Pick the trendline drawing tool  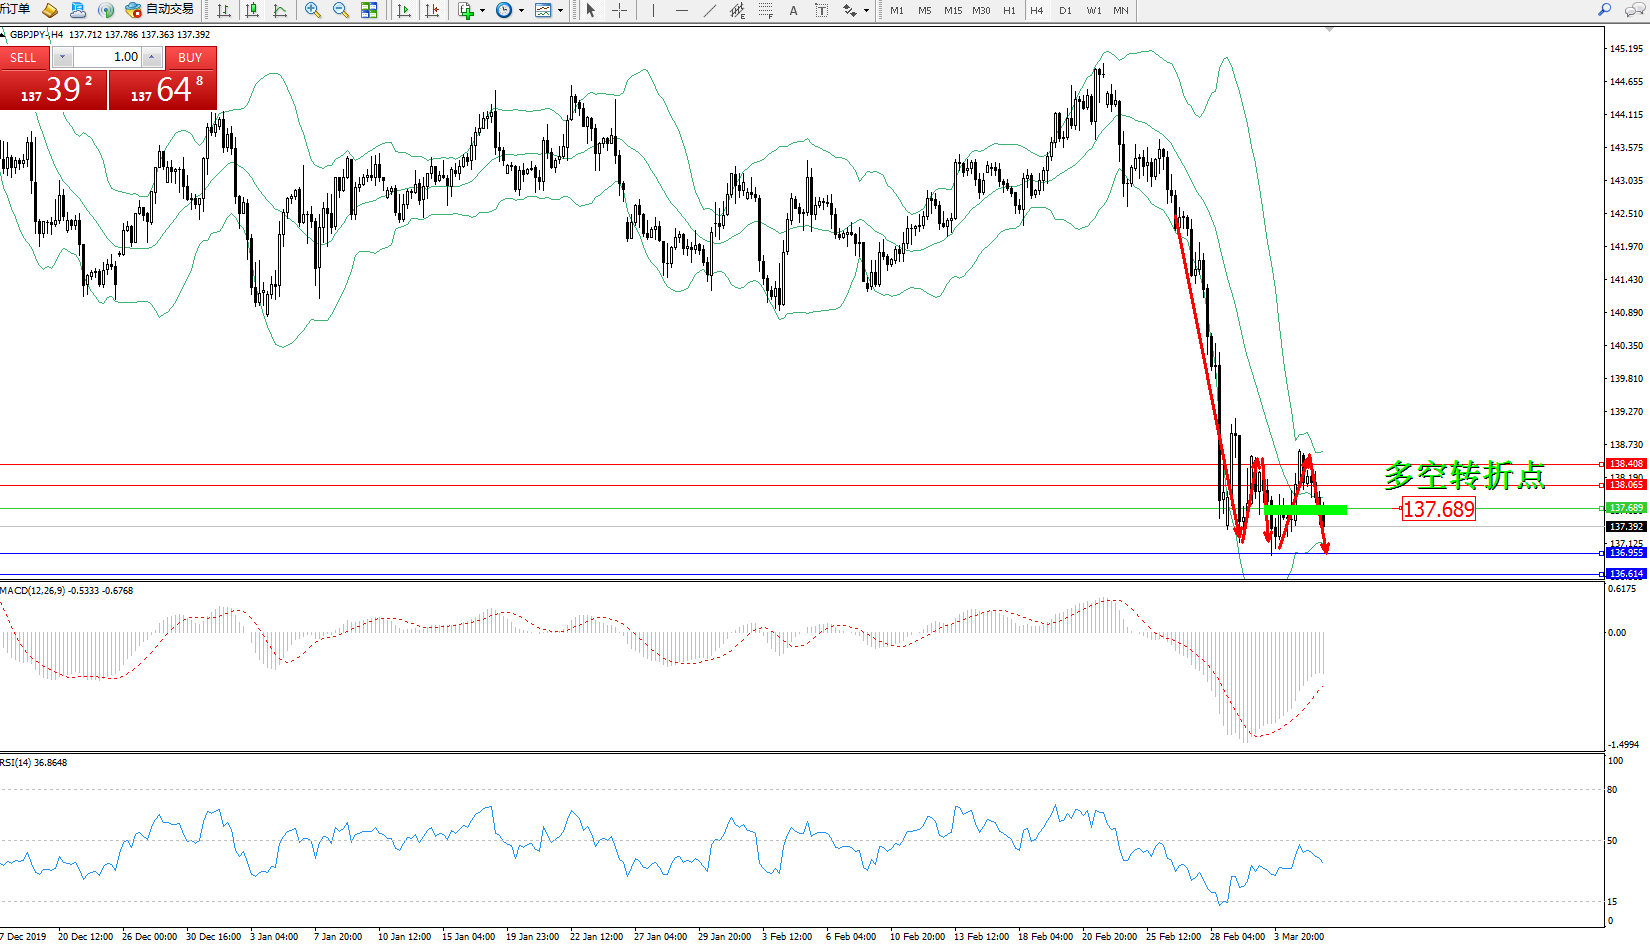click(709, 10)
